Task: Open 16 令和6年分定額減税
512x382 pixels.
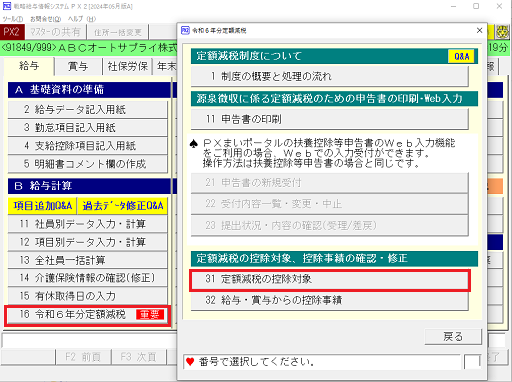Action: (88, 315)
